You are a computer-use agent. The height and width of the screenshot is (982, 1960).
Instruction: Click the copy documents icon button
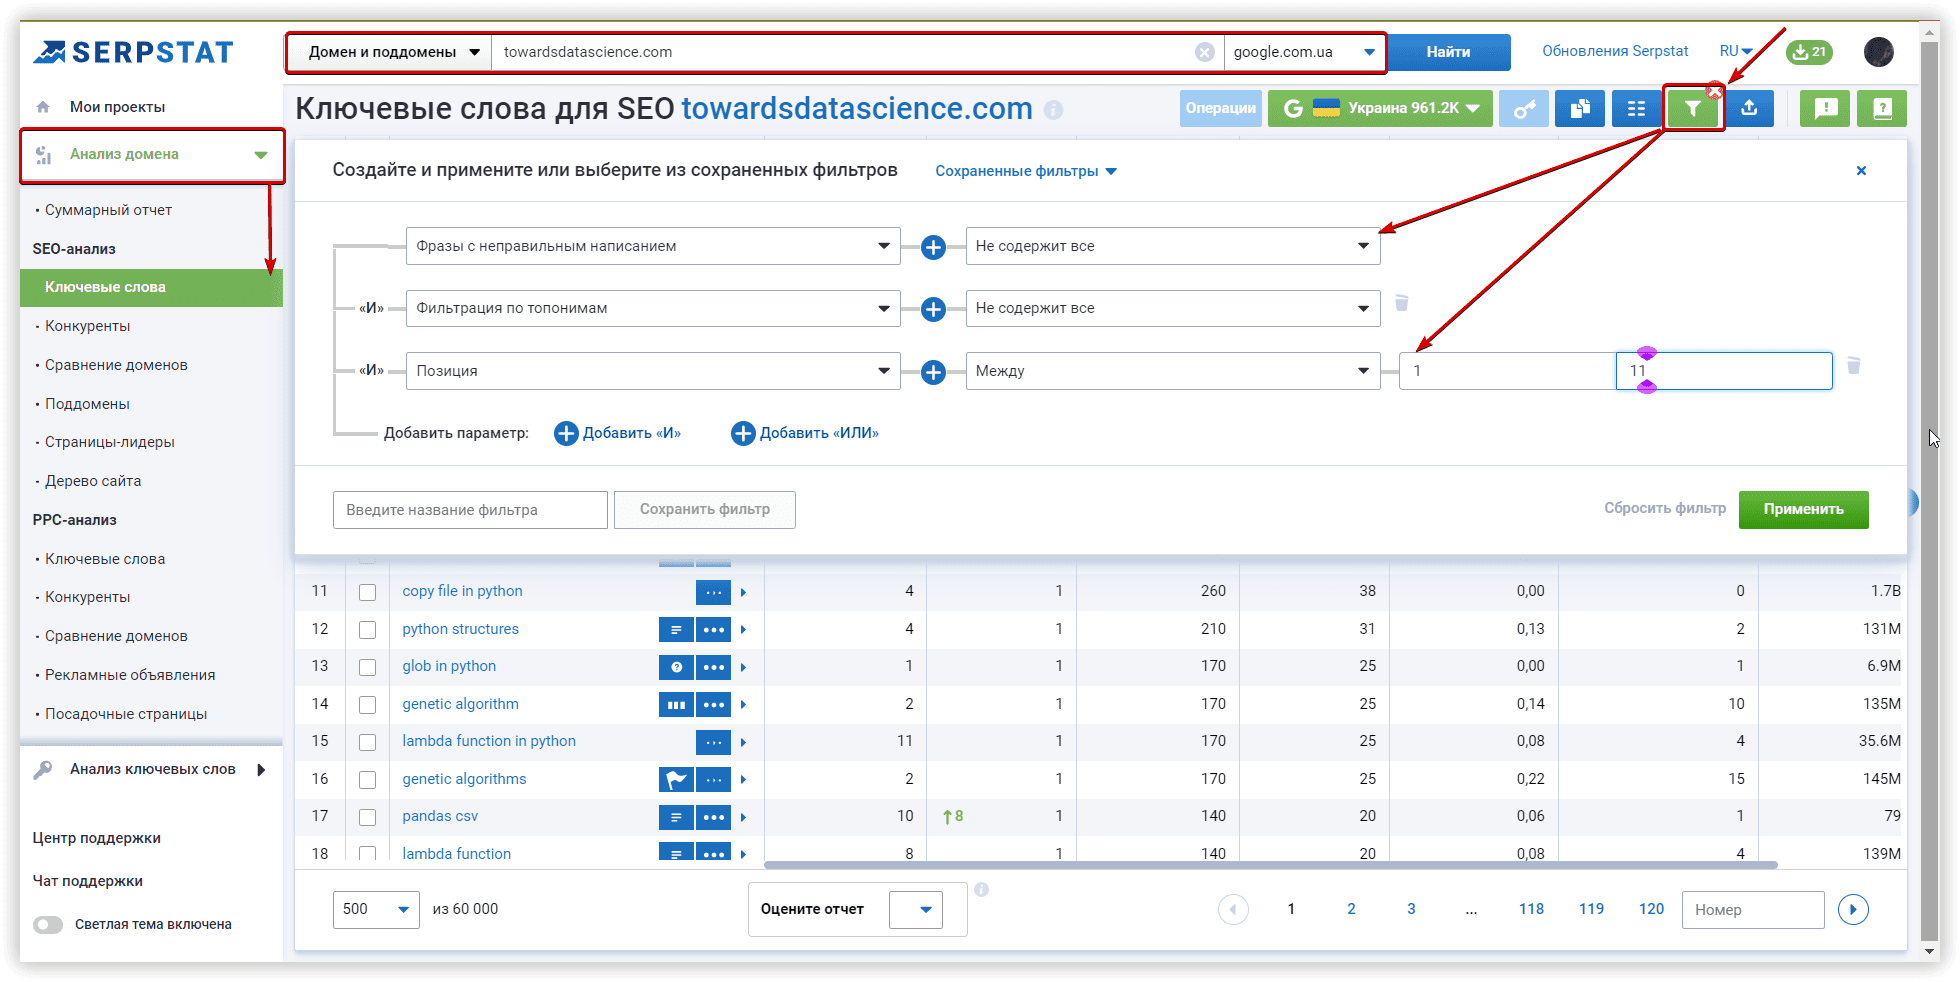click(x=1580, y=109)
